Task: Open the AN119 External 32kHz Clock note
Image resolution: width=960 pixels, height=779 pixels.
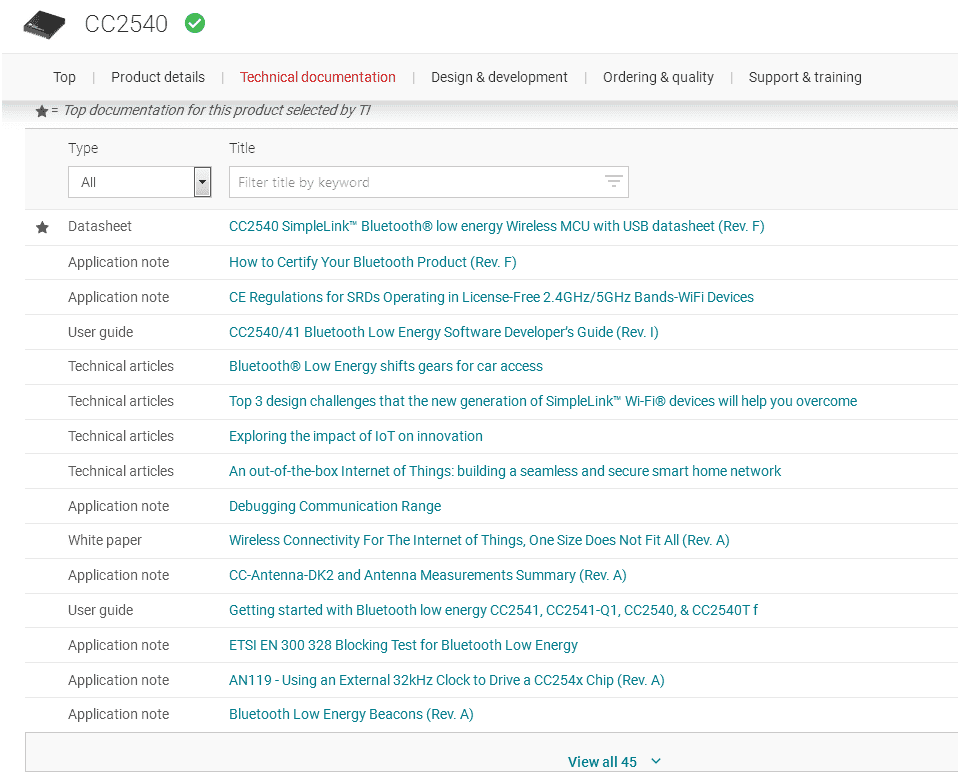Action: point(446,680)
